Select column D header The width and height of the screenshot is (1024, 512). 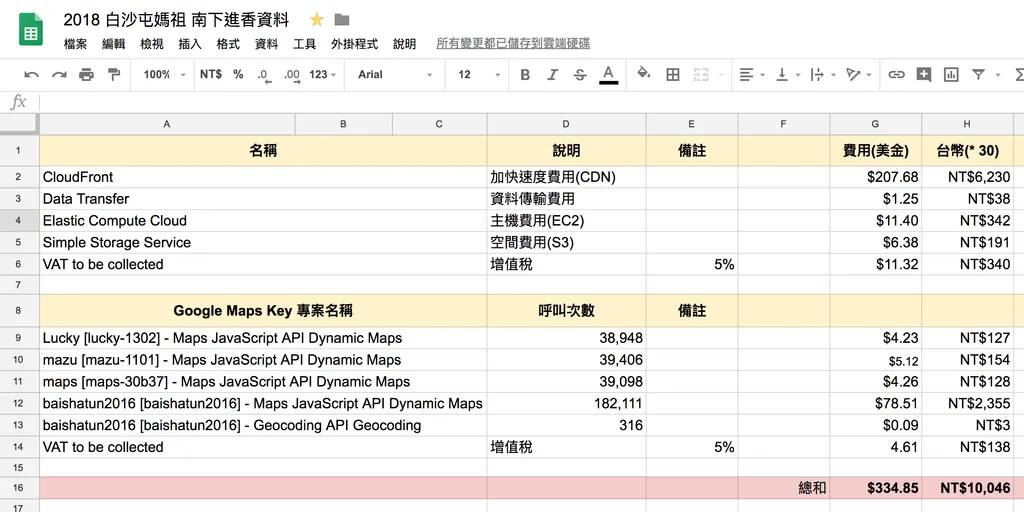(566, 124)
